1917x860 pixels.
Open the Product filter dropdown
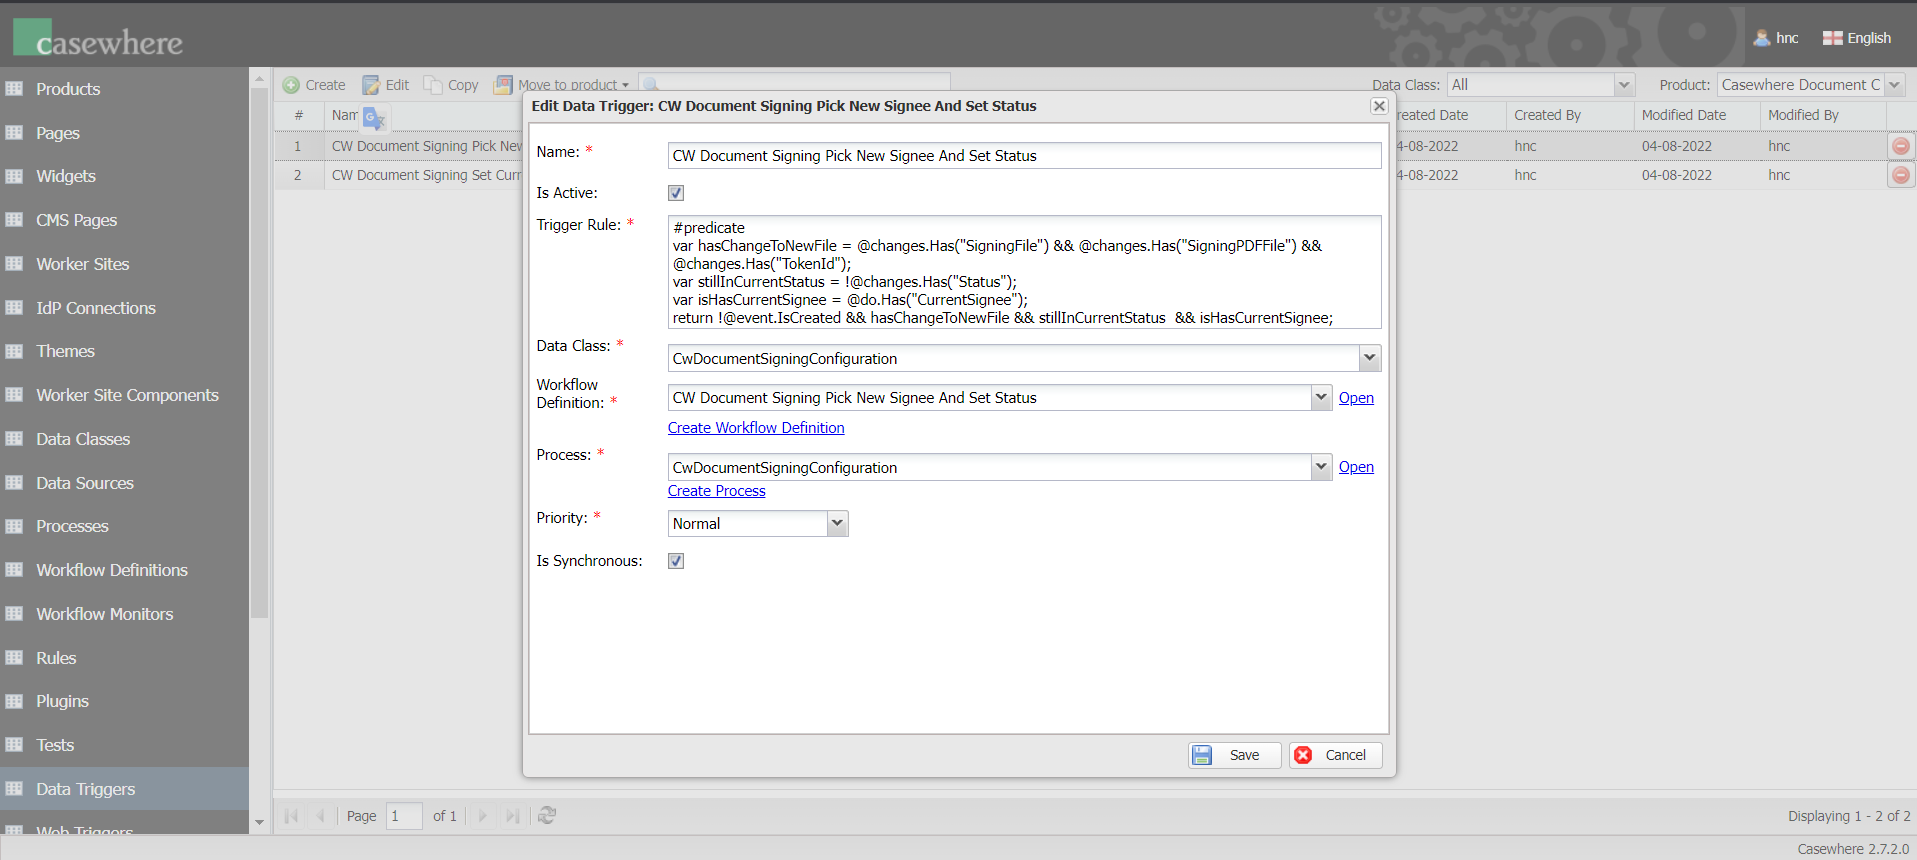(x=1894, y=85)
